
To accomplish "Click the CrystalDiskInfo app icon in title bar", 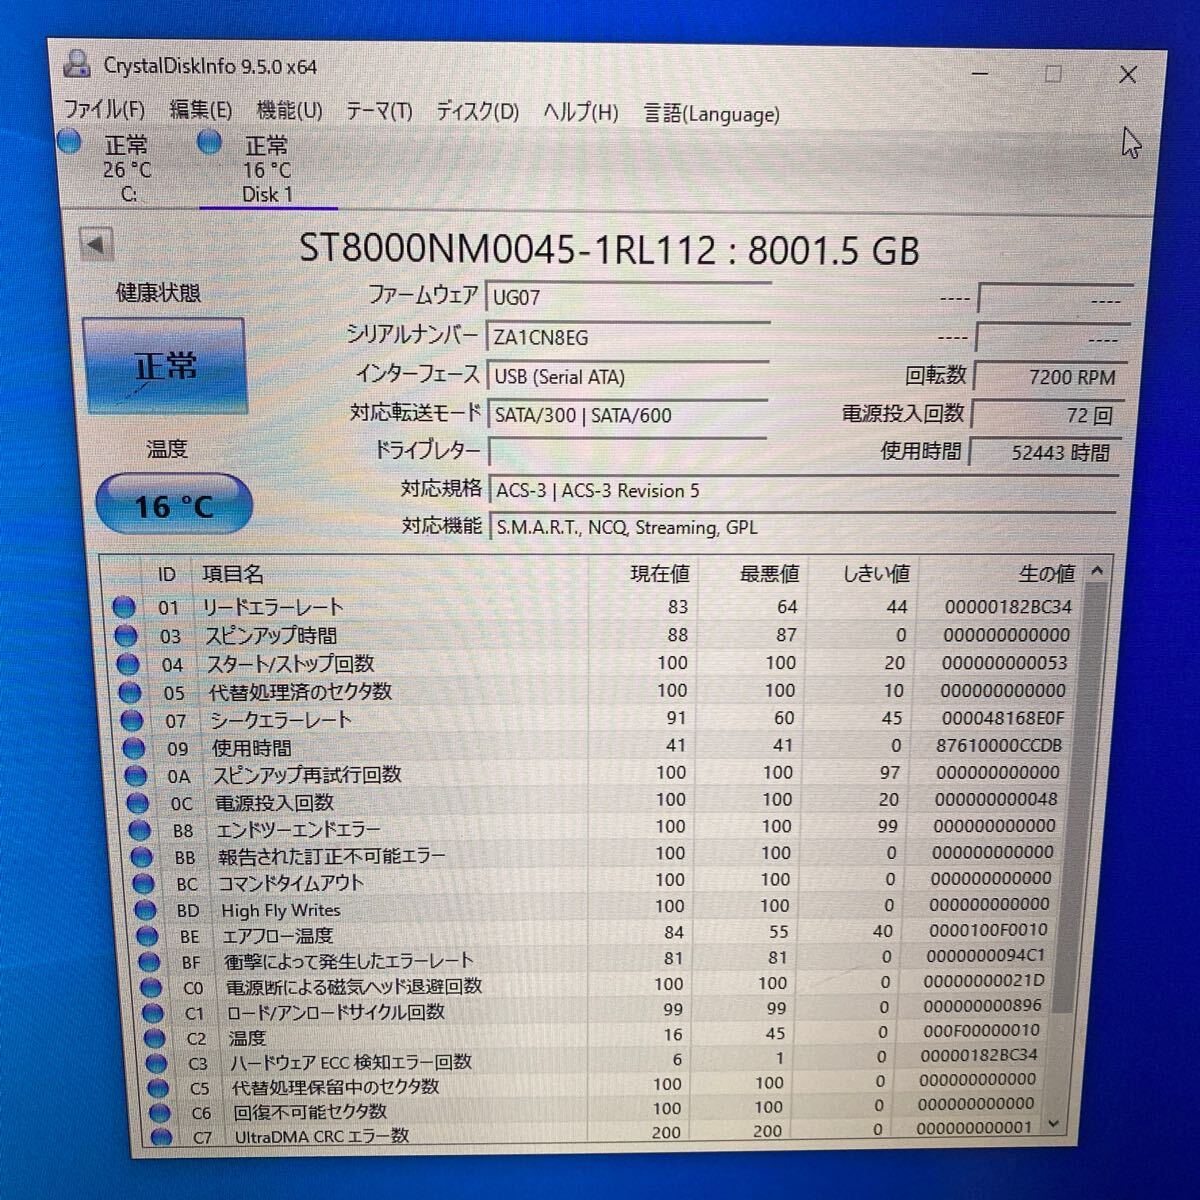I will click(x=77, y=63).
